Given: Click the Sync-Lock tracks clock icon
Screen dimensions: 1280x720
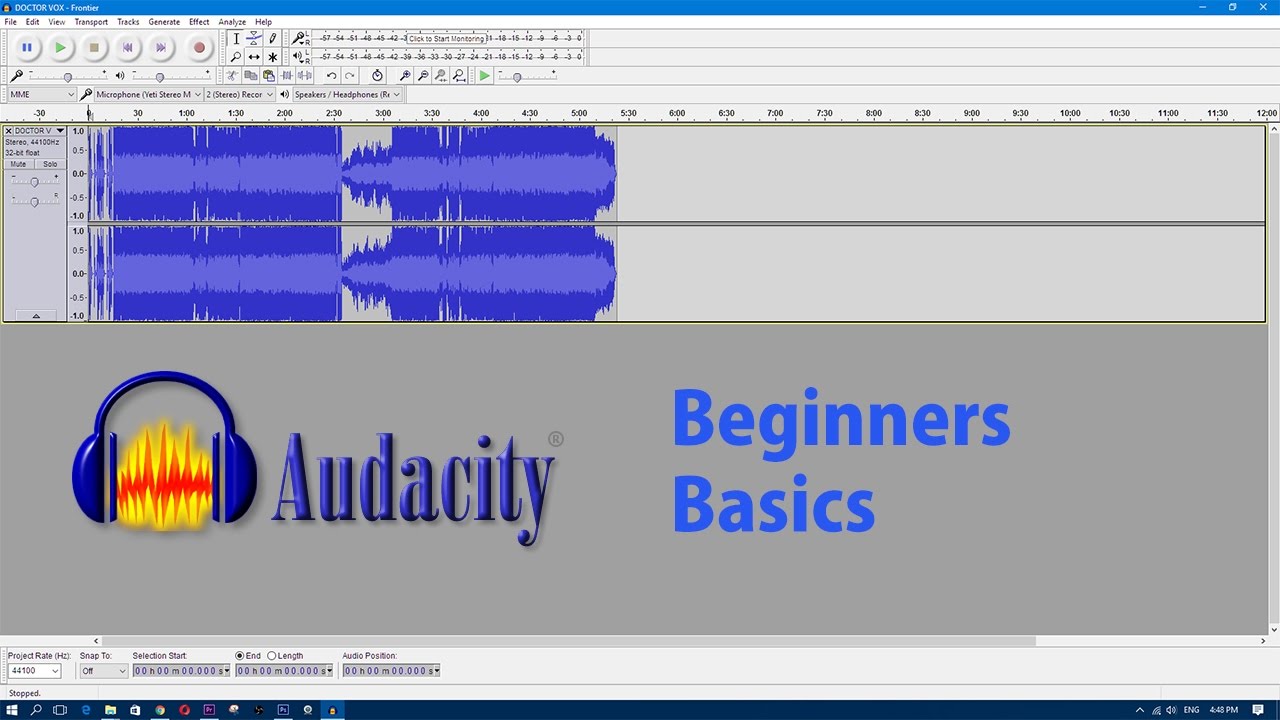Looking at the screenshot, I should coord(377,76).
